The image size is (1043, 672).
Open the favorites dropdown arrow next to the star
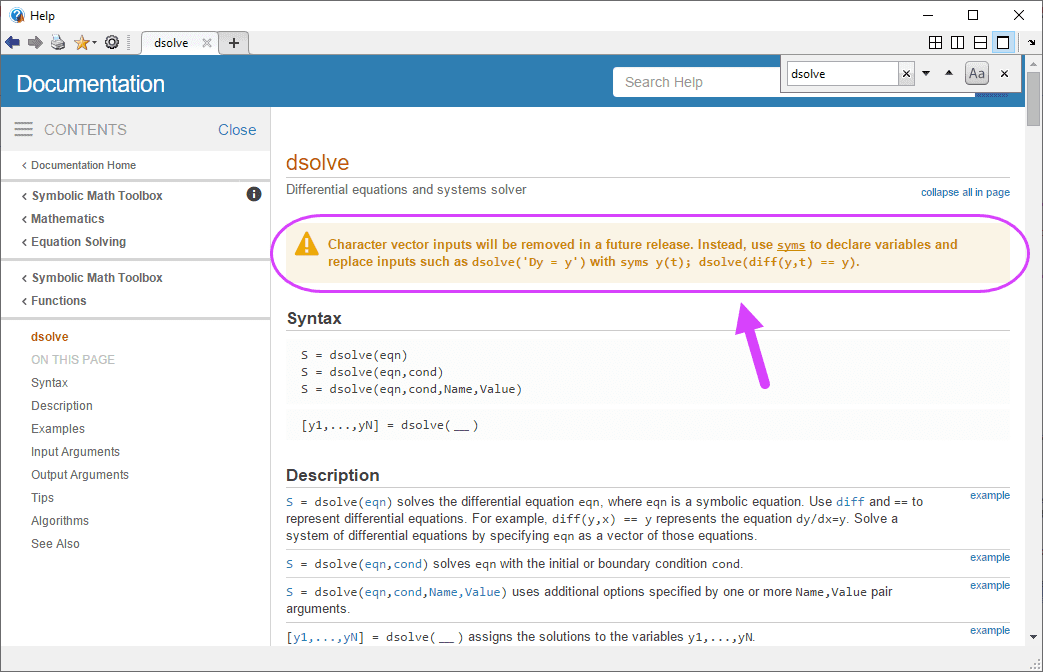coord(94,43)
